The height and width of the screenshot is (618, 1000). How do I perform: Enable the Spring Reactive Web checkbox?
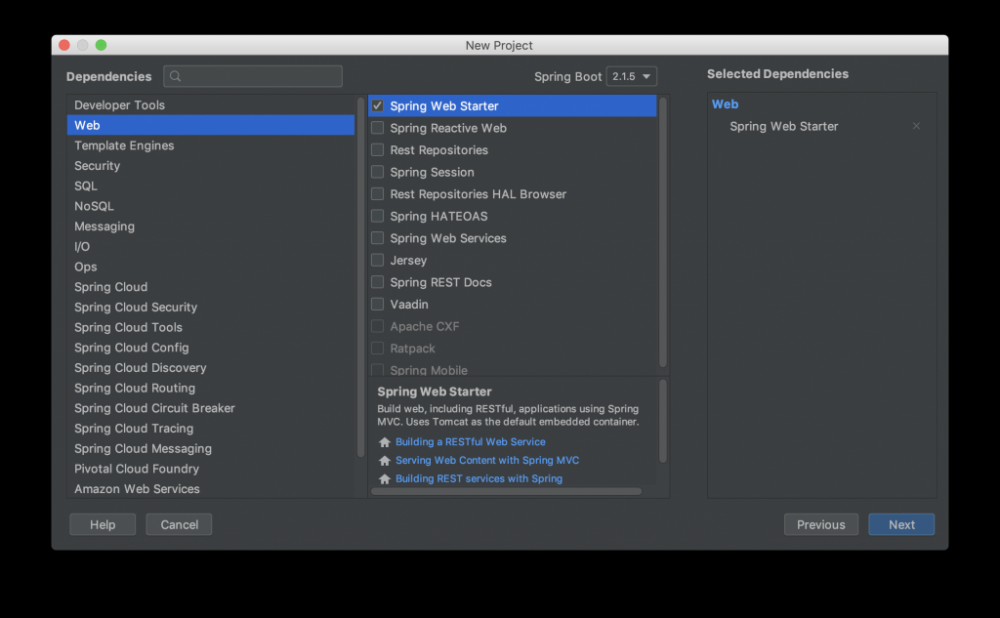(377, 128)
